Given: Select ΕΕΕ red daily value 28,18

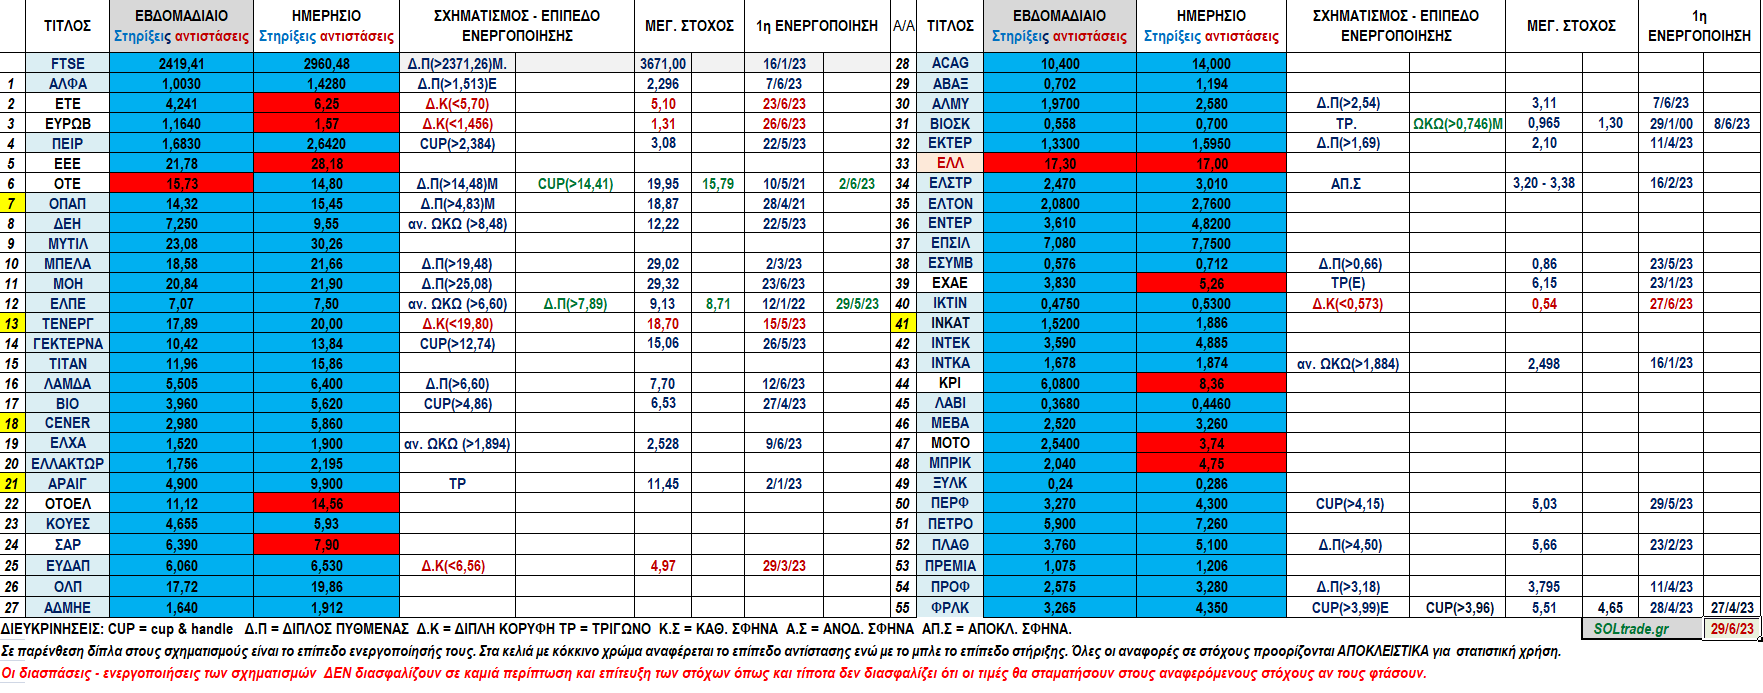Looking at the screenshot, I should [327, 164].
